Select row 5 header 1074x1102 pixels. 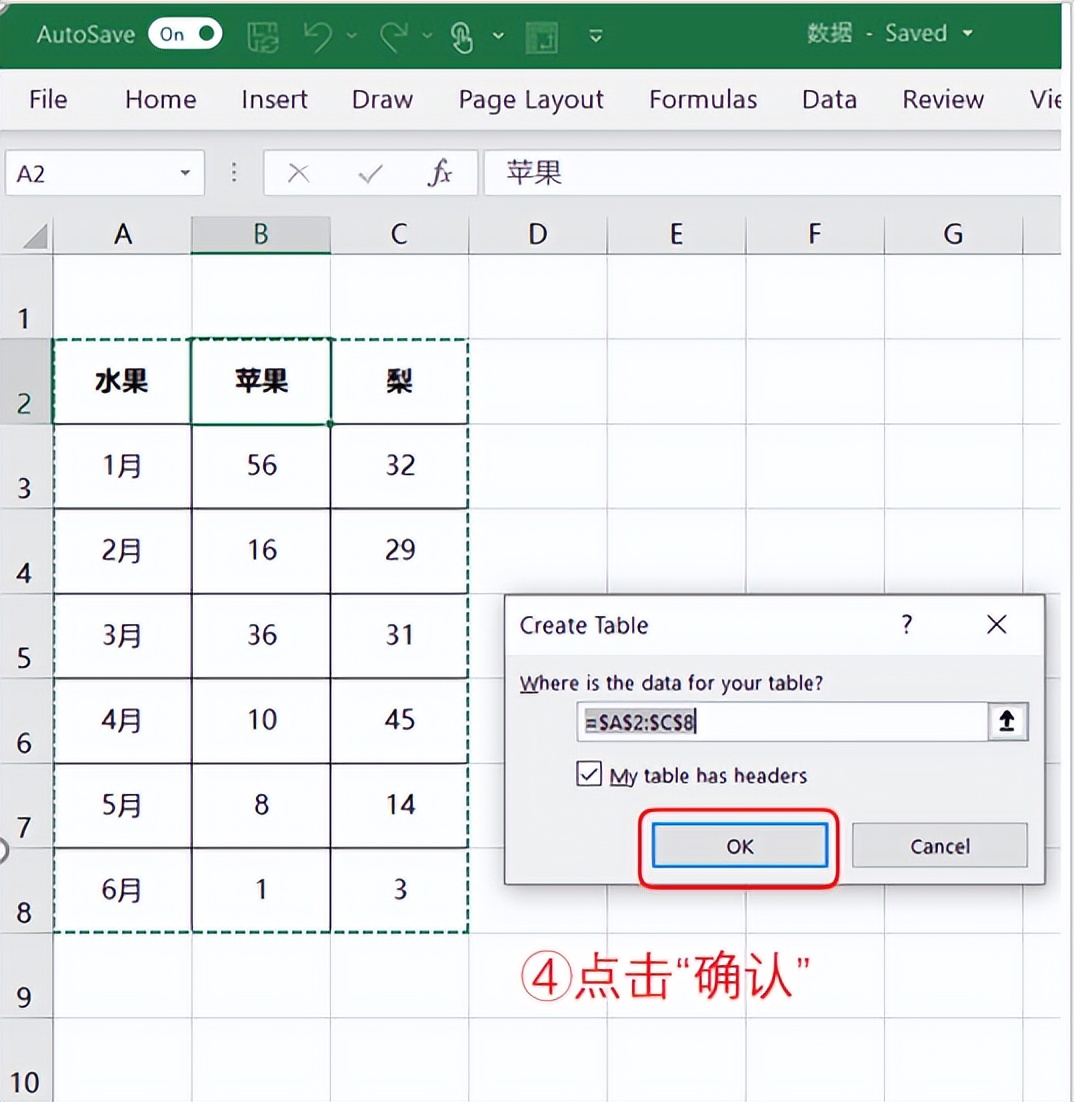(x=26, y=636)
